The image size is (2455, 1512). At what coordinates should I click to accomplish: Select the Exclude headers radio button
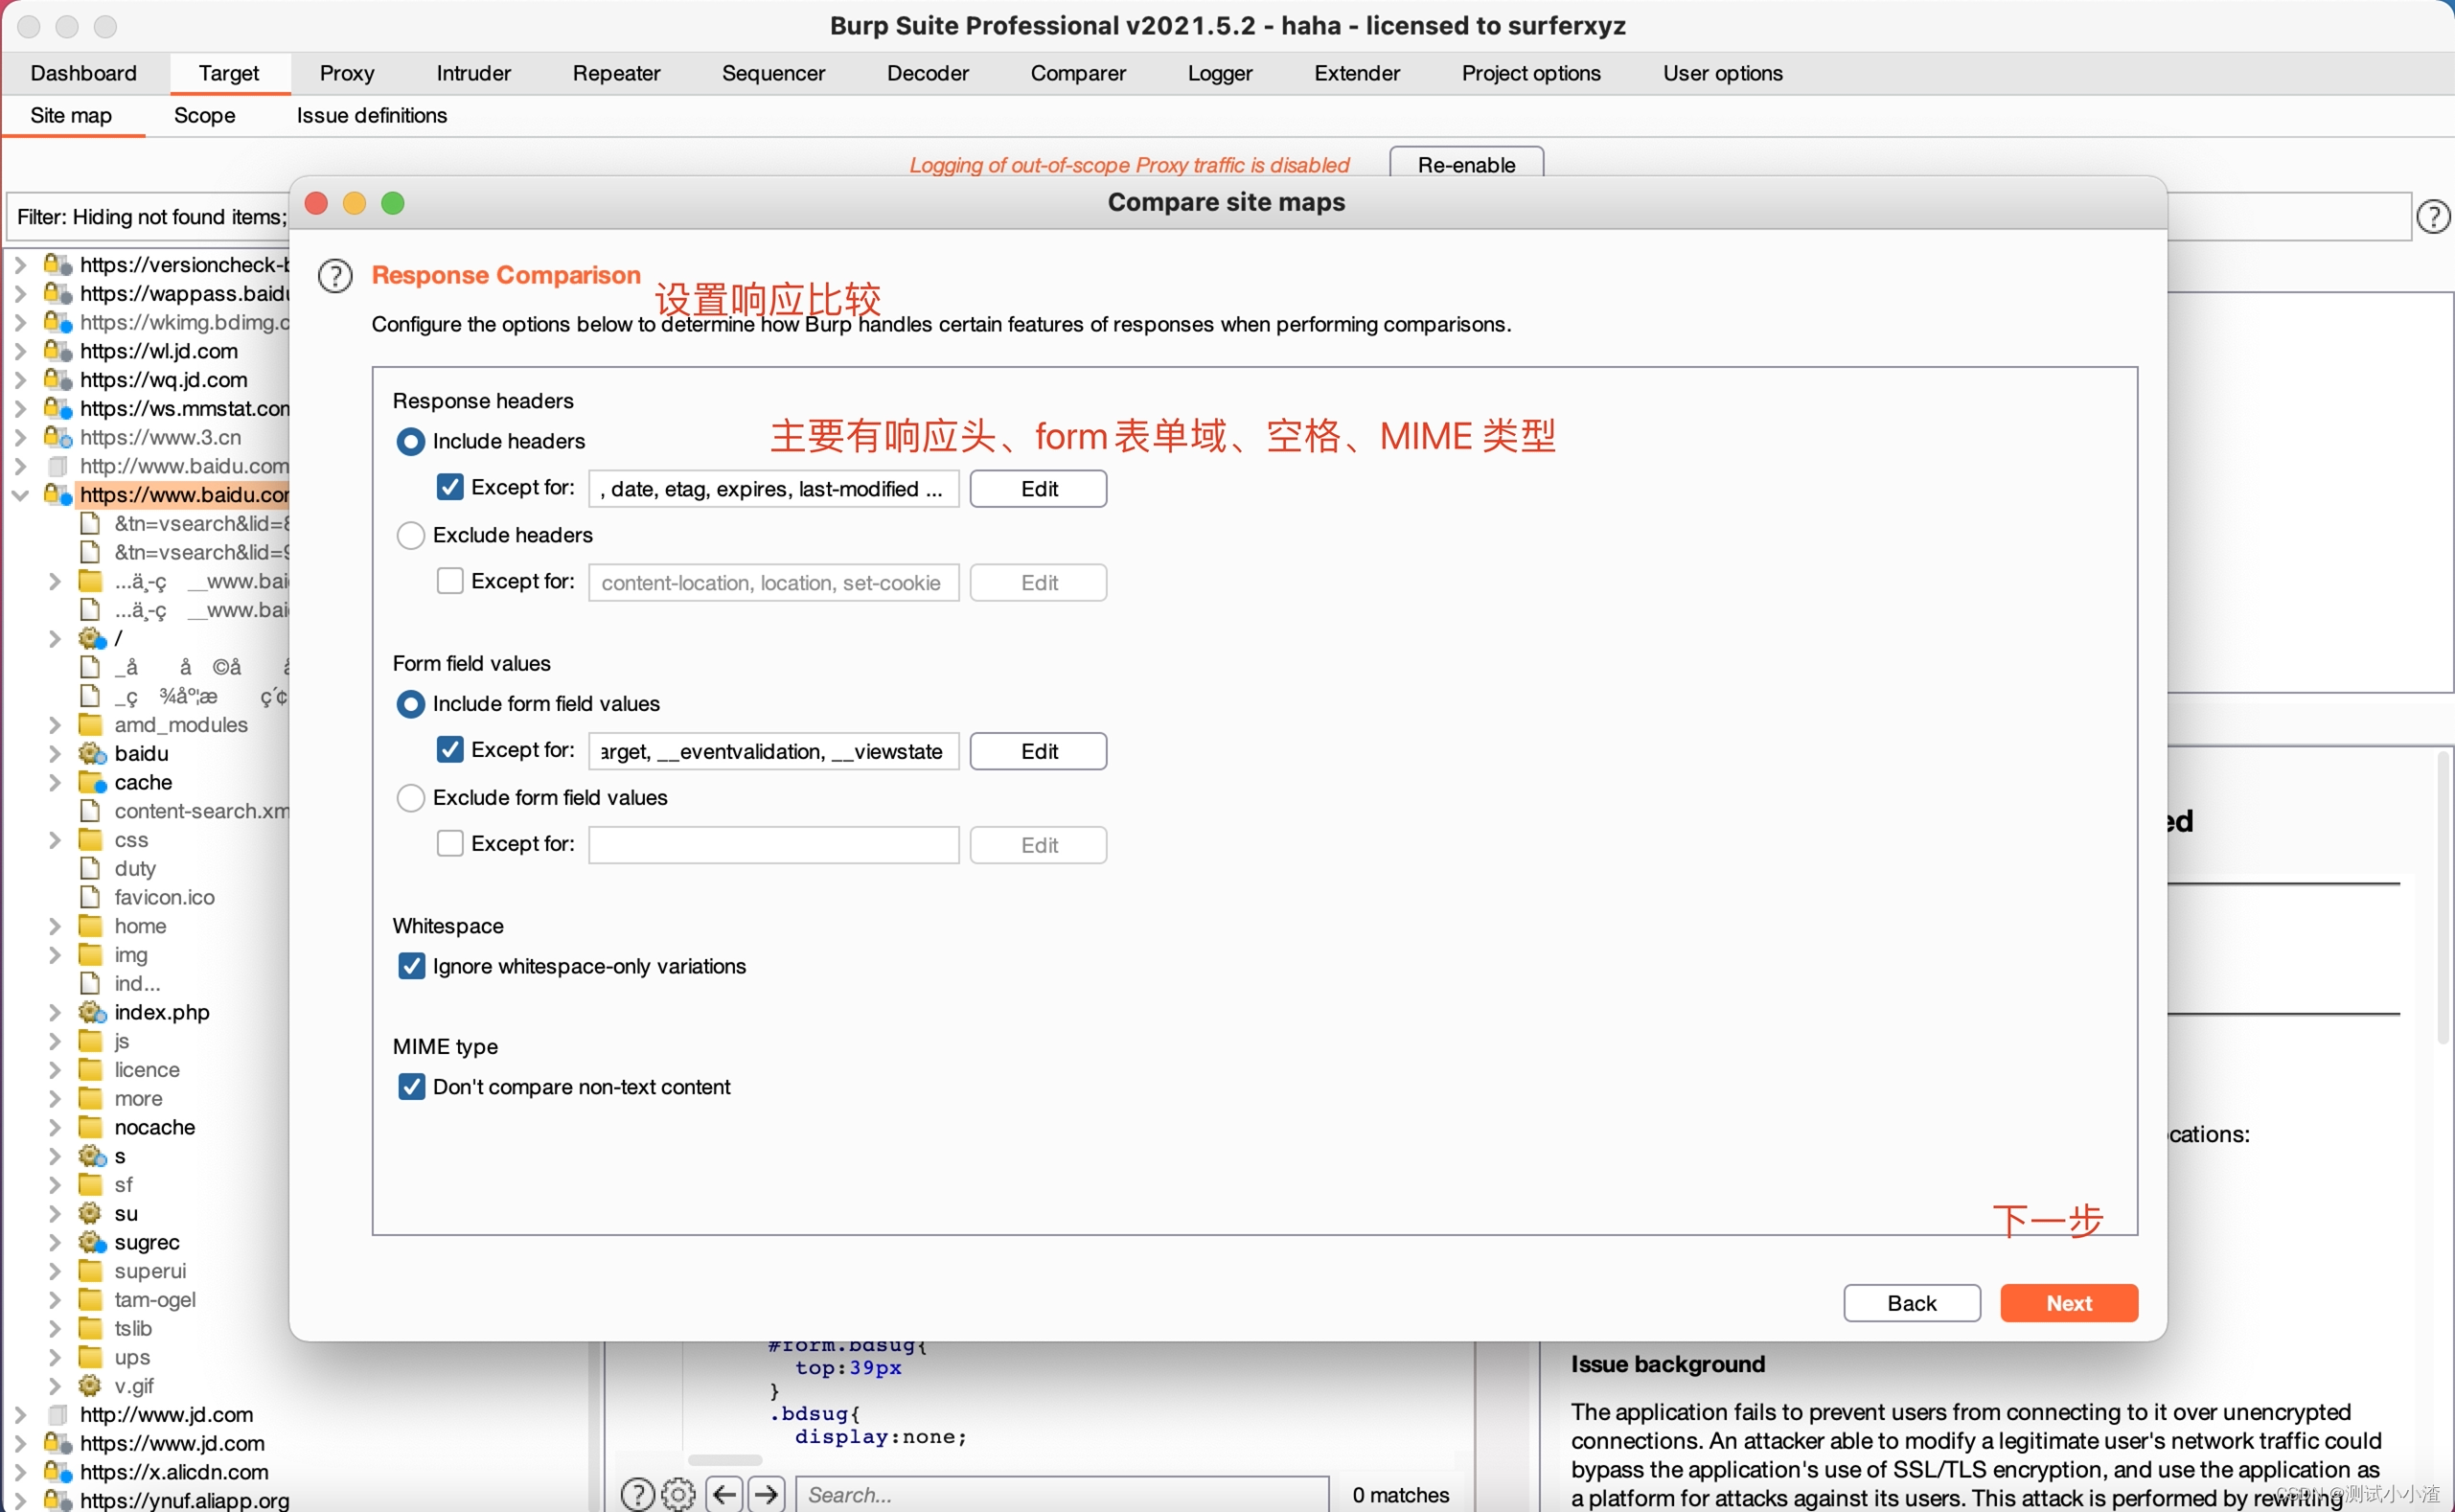[x=410, y=535]
